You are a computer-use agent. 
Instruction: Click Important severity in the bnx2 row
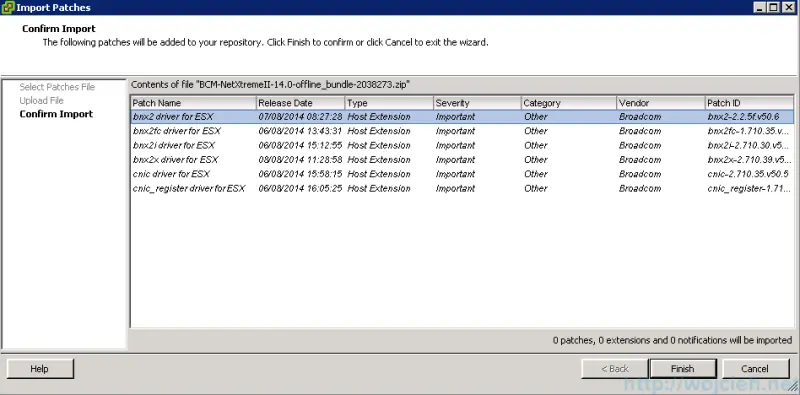[455, 117]
